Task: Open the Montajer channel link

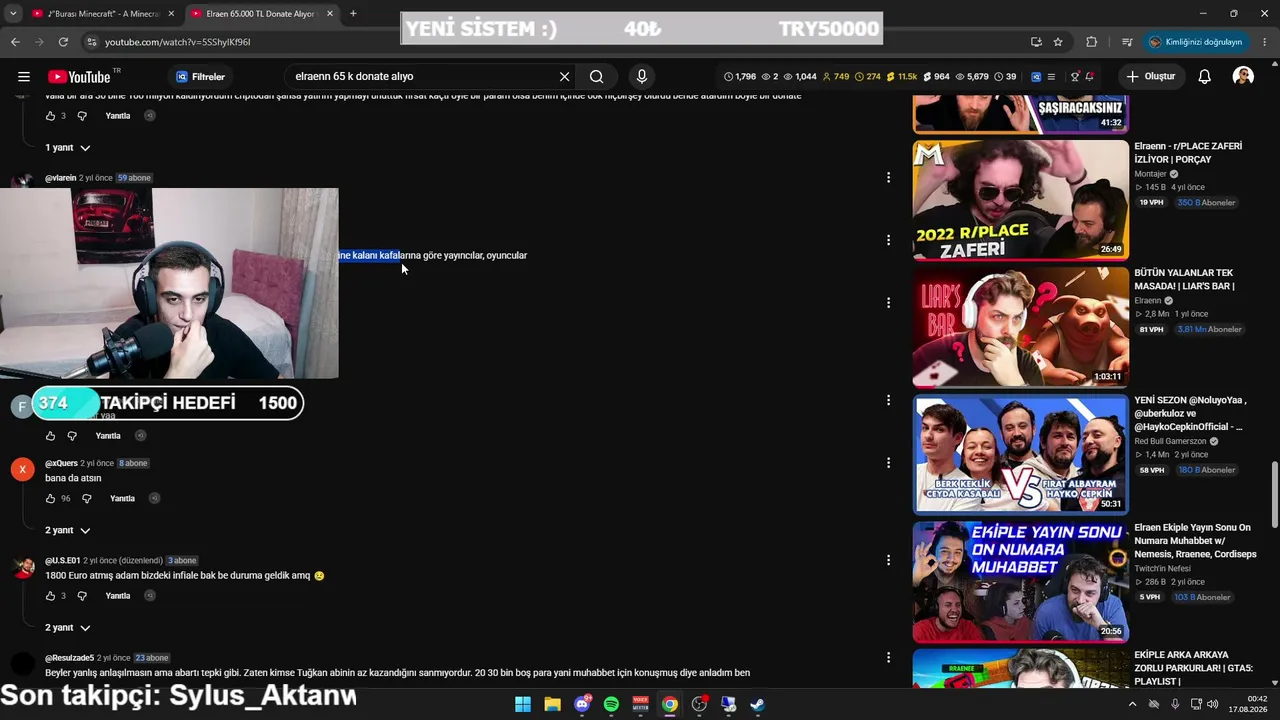Action: (1152, 174)
